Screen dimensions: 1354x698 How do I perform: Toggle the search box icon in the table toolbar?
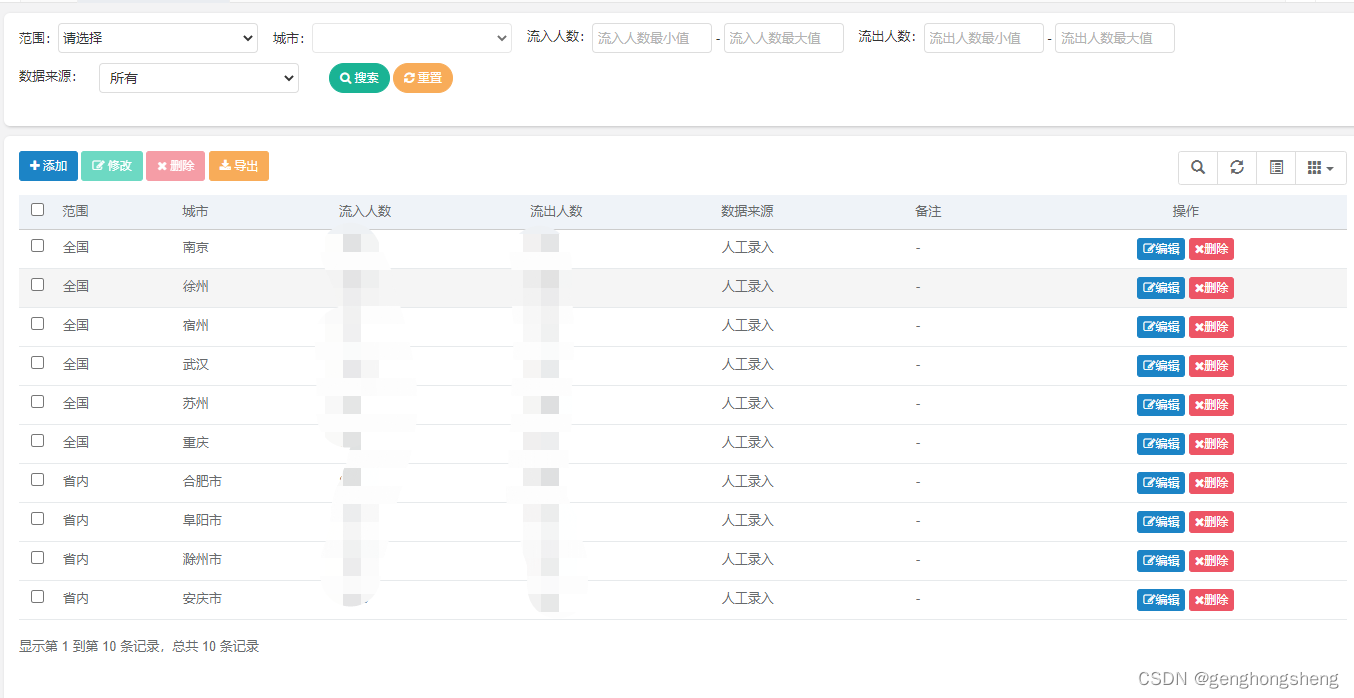(x=1197, y=167)
